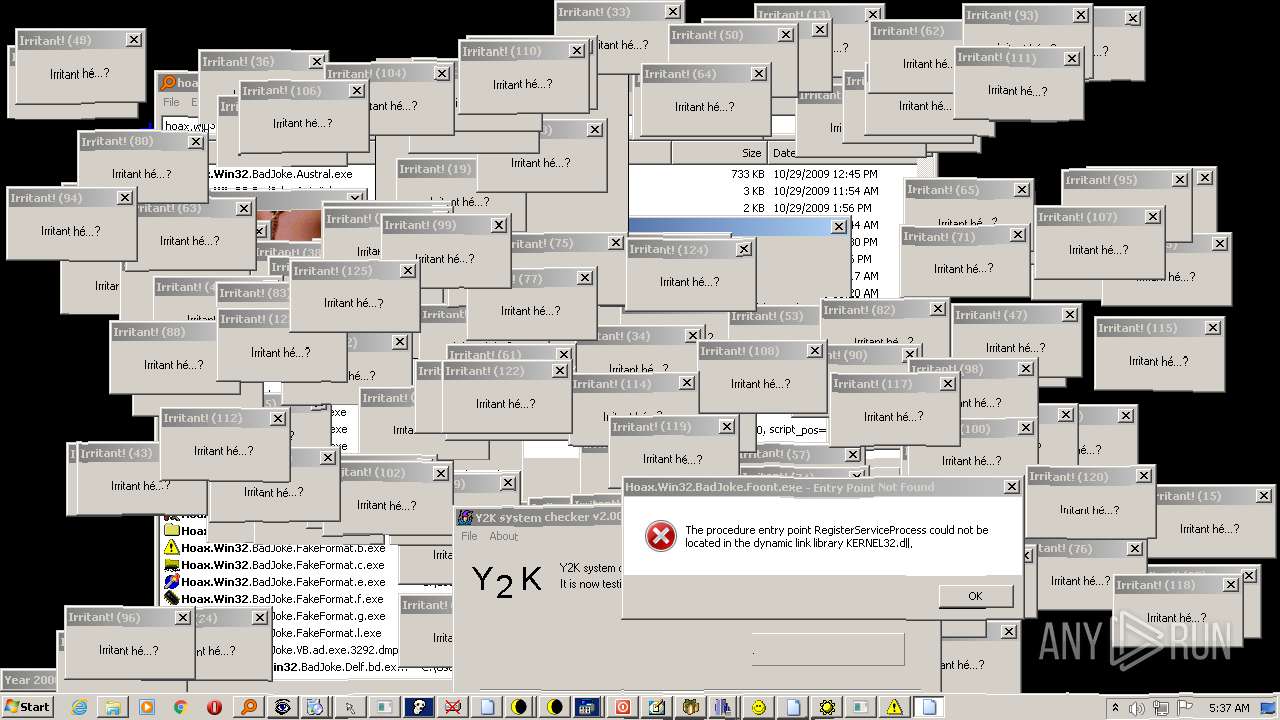Image resolution: width=1280 pixels, height=720 pixels.
Task: Open About menu in Y2K system checker
Action: pos(504,536)
